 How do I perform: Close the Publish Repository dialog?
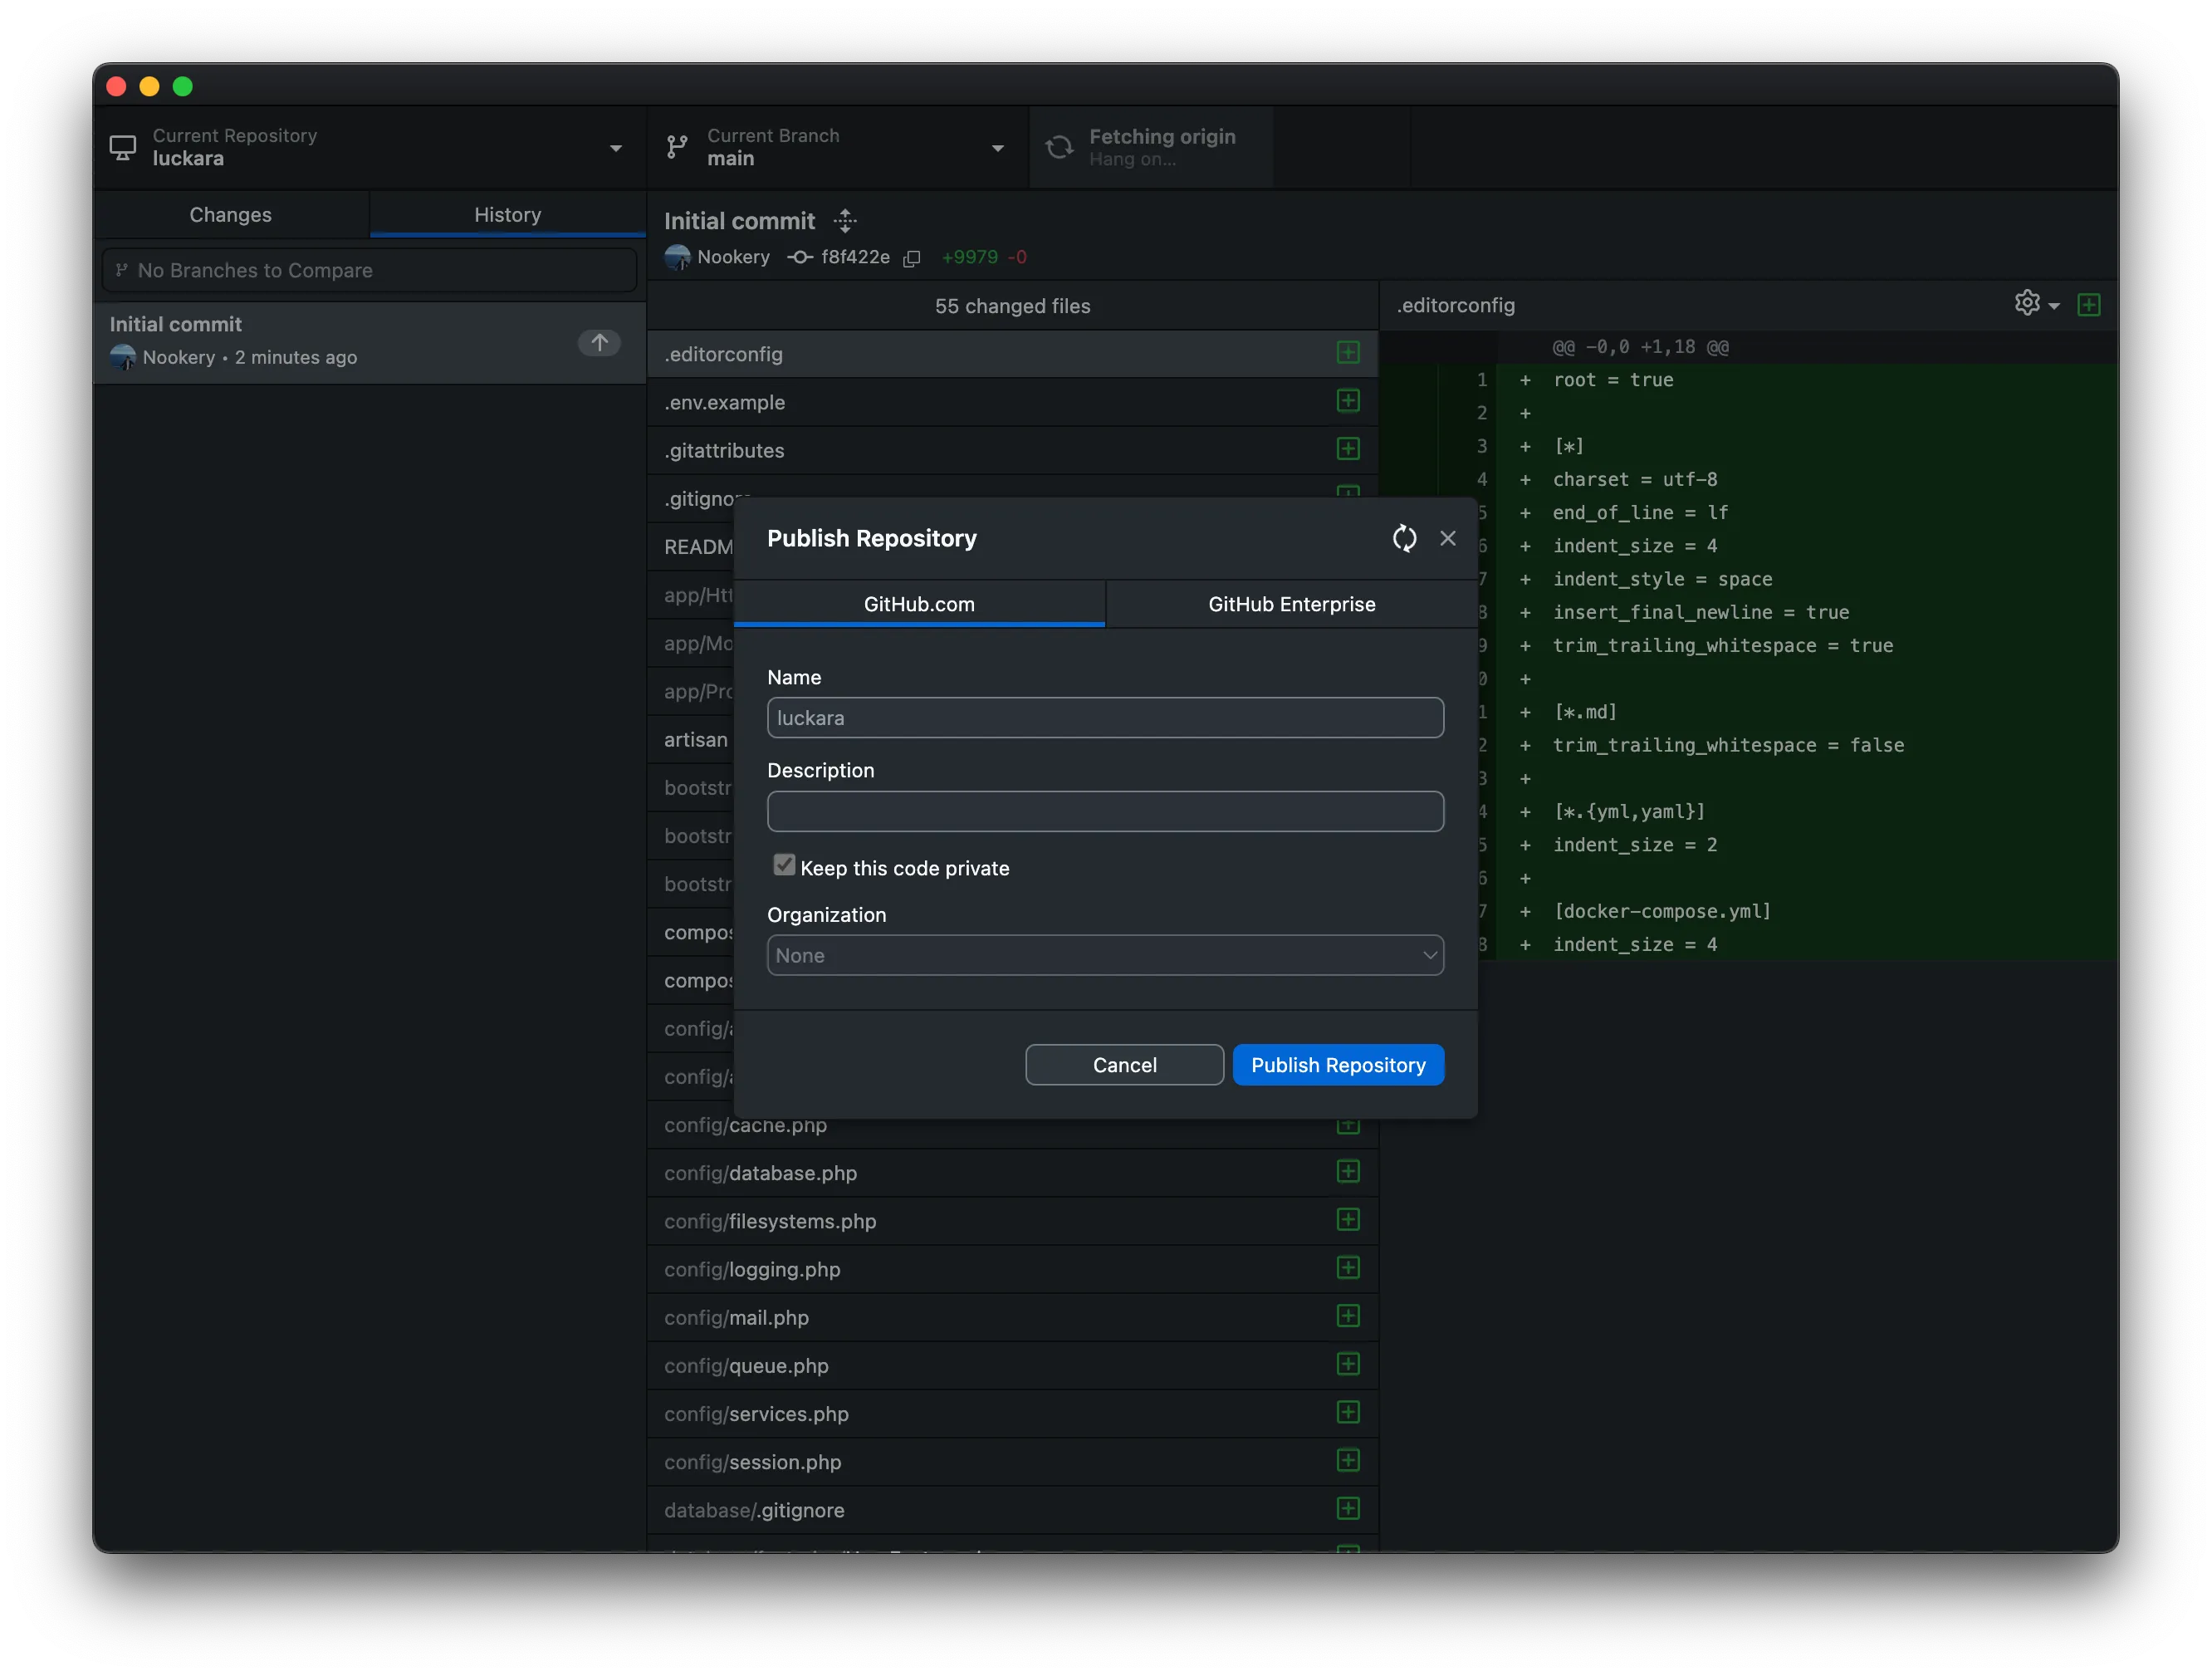1447,539
